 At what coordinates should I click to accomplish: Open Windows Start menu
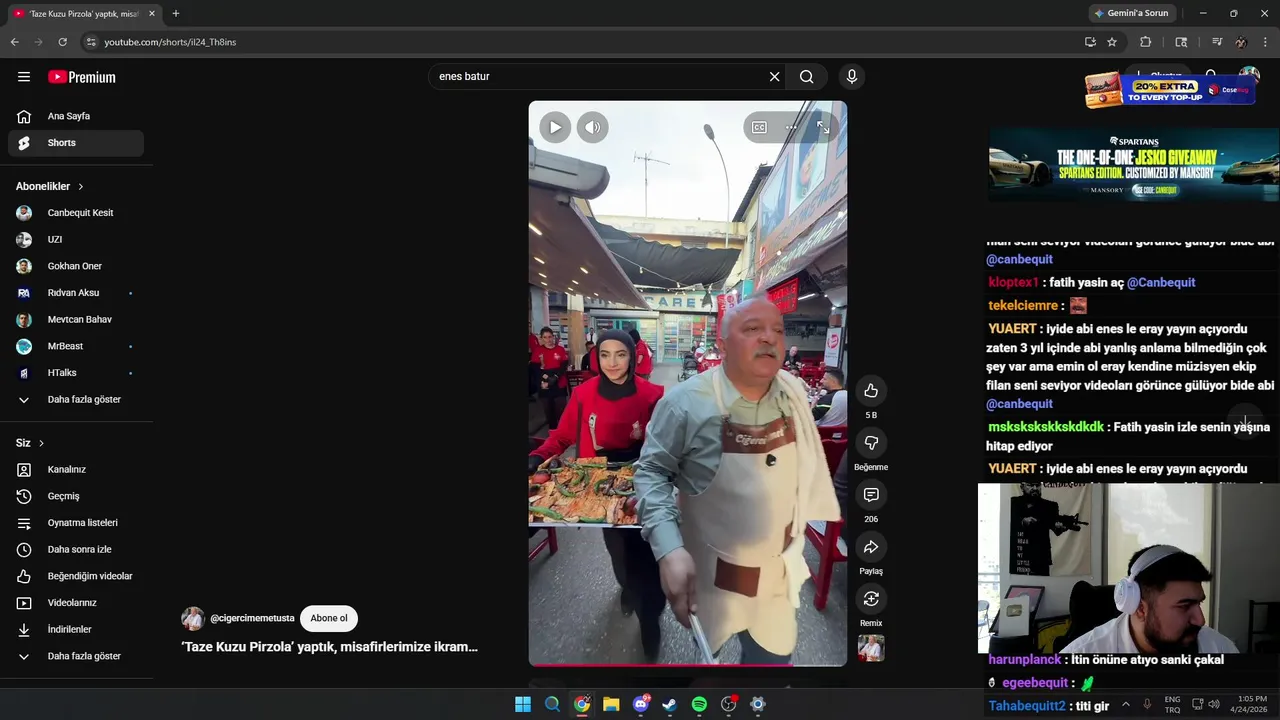(523, 704)
